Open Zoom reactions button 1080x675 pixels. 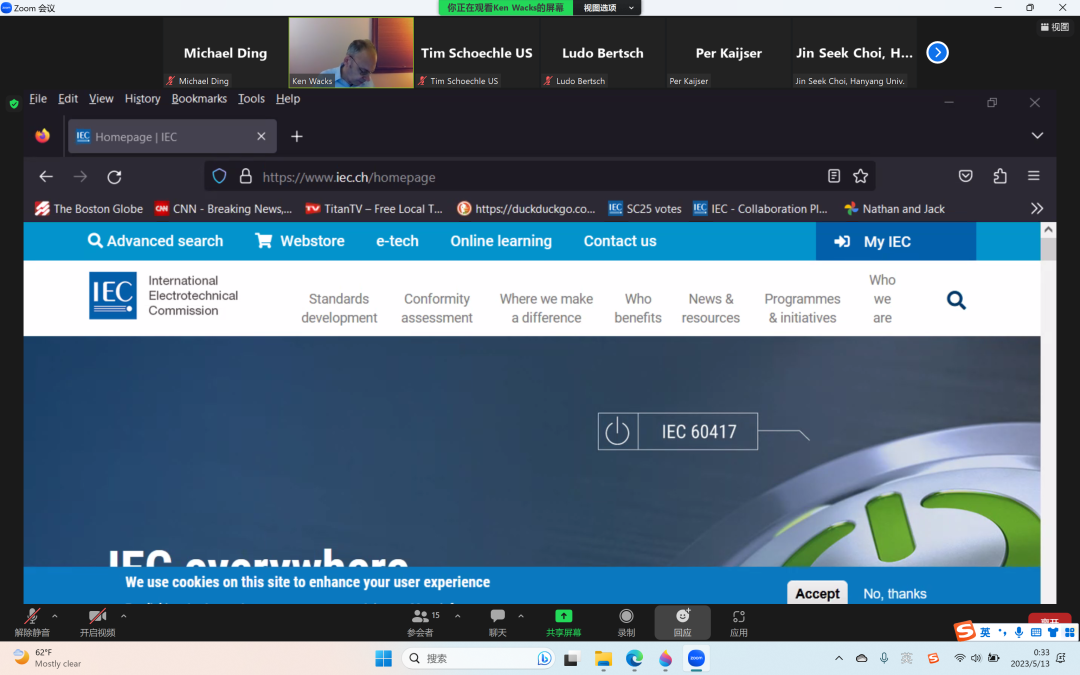[x=683, y=622]
